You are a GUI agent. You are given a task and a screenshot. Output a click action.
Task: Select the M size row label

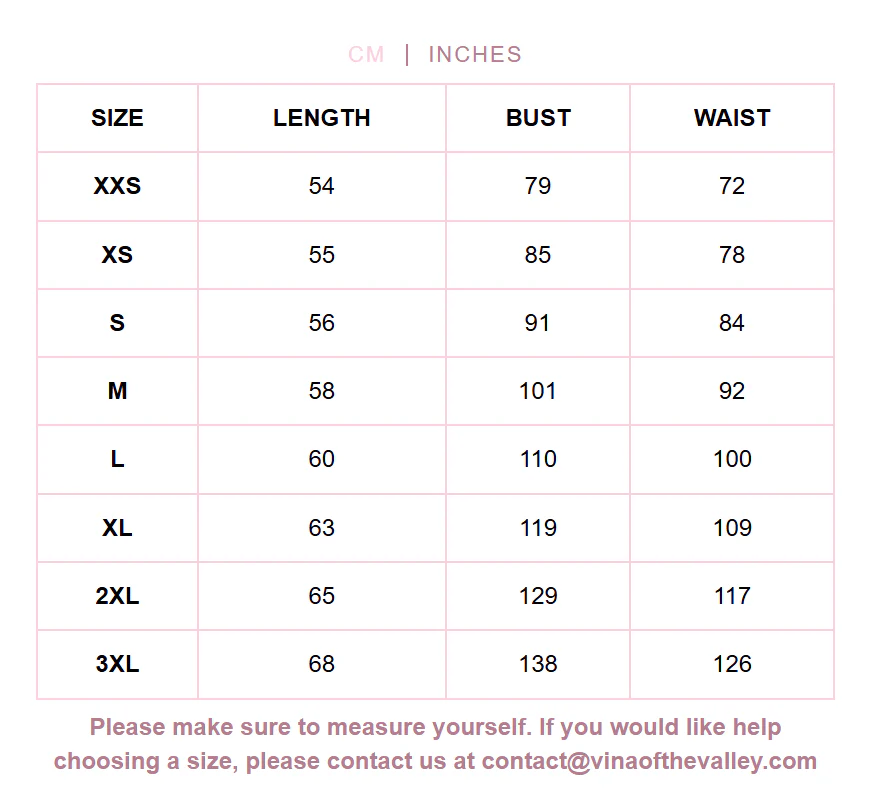(x=117, y=391)
